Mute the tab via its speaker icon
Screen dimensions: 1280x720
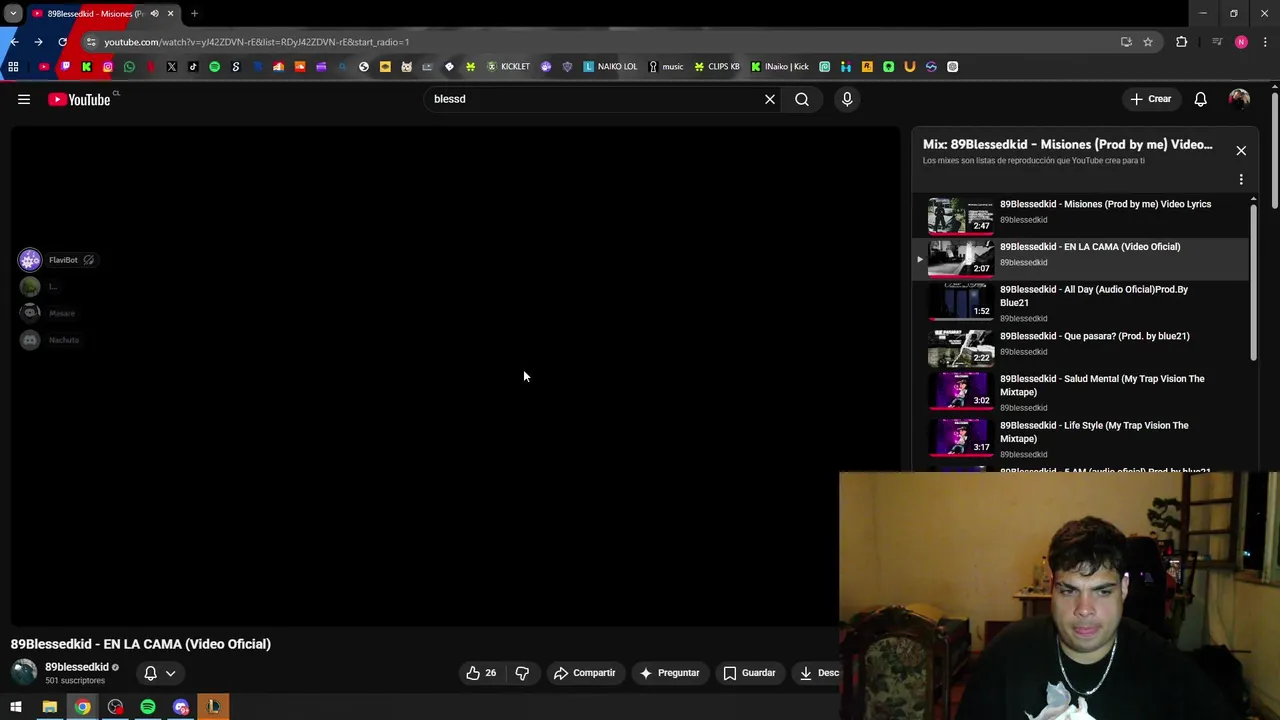point(154,13)
